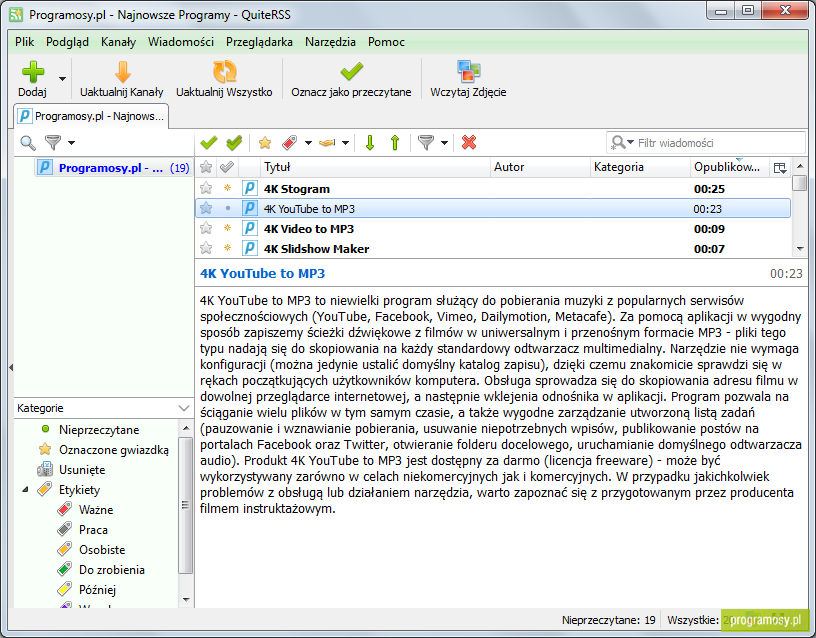This screenshot has height=638, width=816.
Task: Go to previous unread news green up arrow
Action: pos(395,142)
